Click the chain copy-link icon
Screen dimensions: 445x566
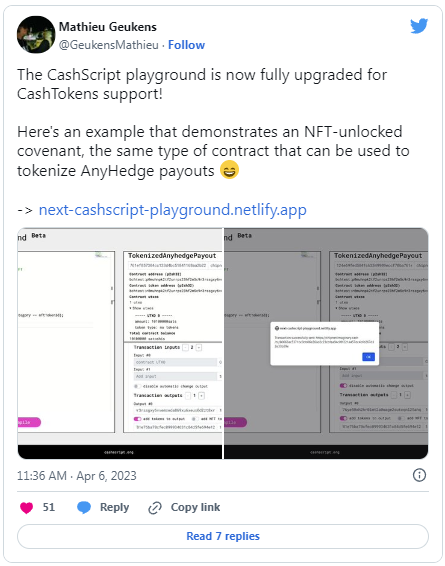[x=155, y=508]
